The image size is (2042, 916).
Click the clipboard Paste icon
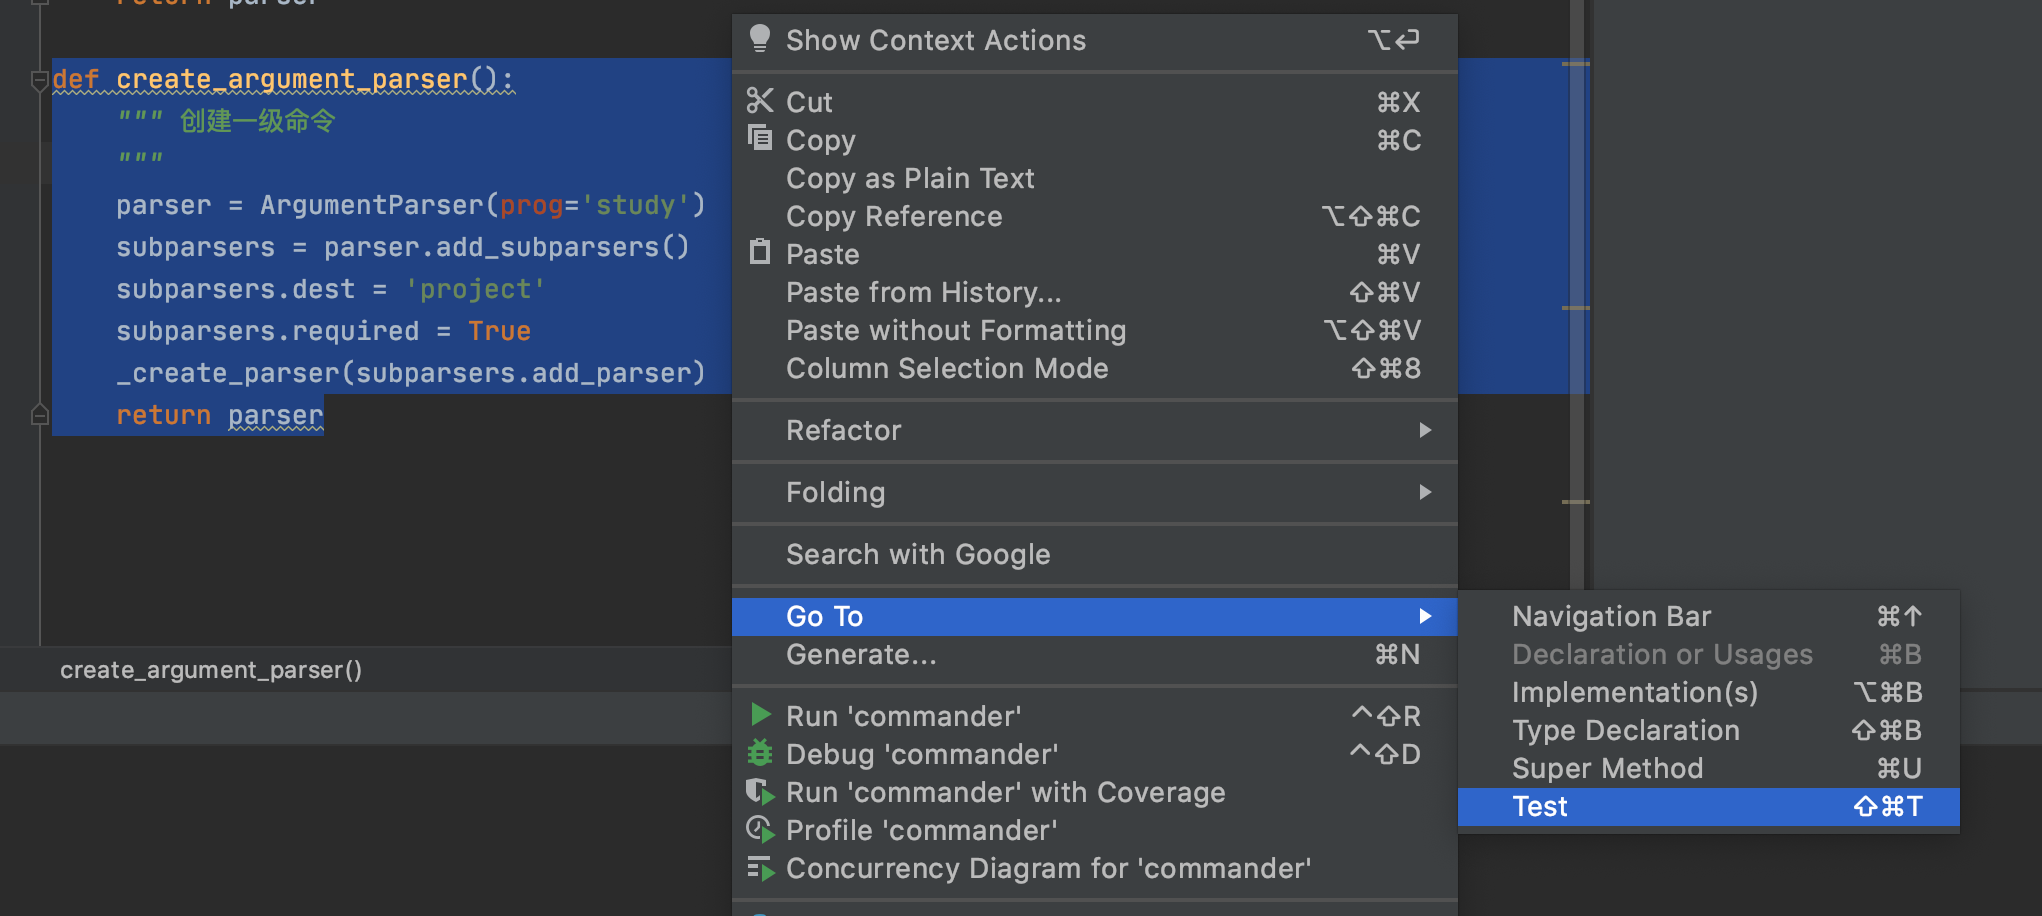[x=760, y=252]
